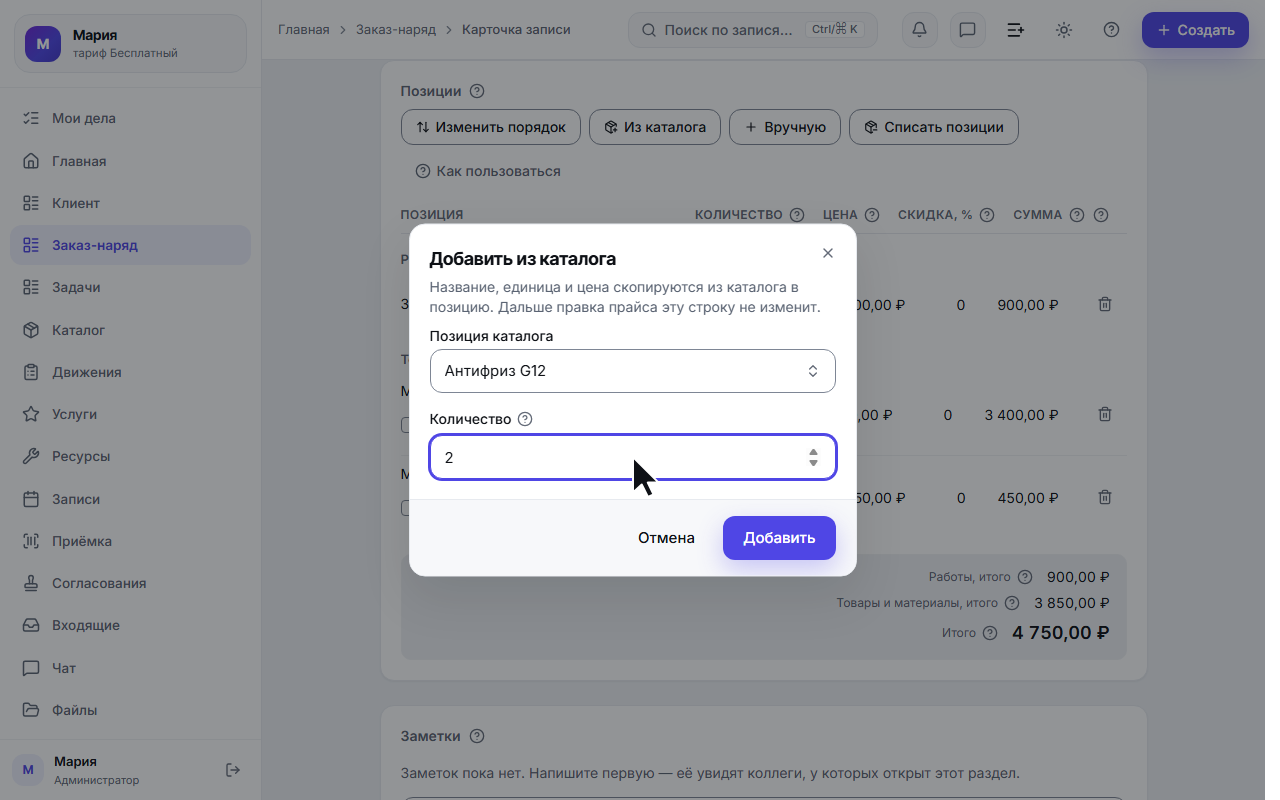Open the Входящие inbox
The image size is (1280, 800).
click(x=130, y=625)
